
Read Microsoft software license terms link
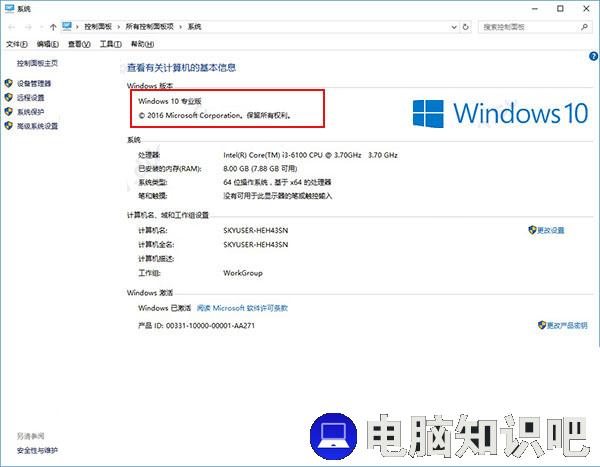(242, 308)
